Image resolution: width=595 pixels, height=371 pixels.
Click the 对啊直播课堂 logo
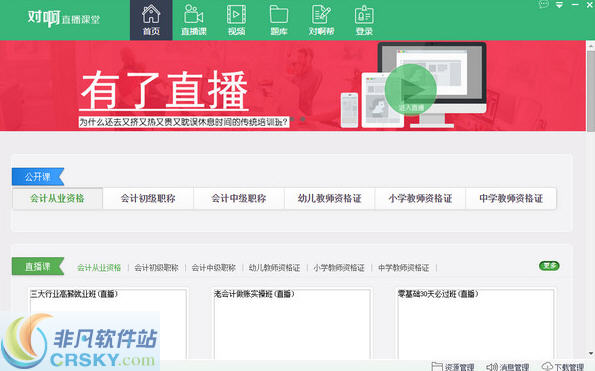pyautogui.click(x=64, y=18)
